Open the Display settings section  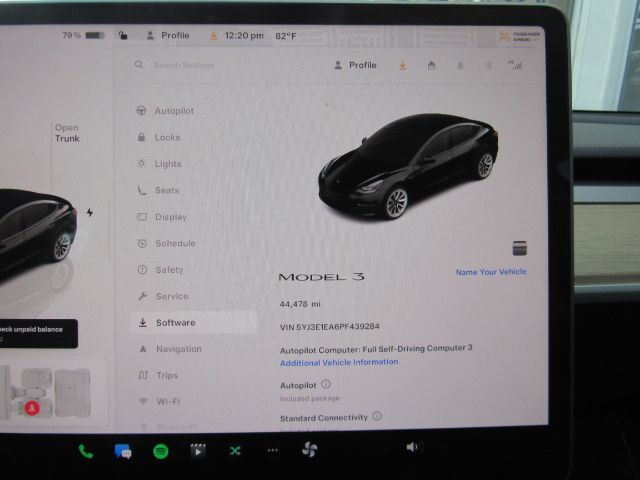tap(170, 217)
